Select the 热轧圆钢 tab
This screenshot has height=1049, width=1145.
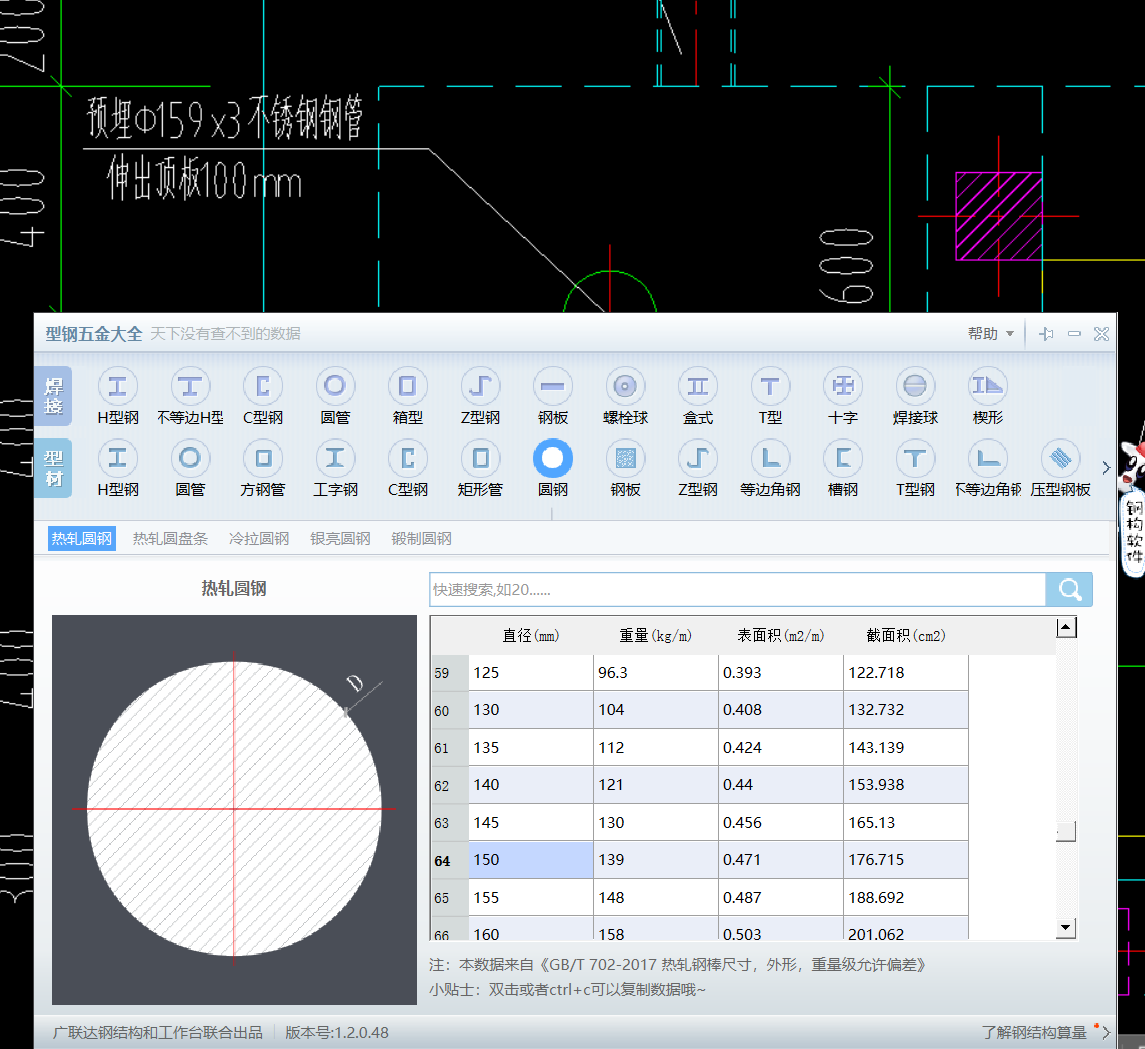(82, 539)
